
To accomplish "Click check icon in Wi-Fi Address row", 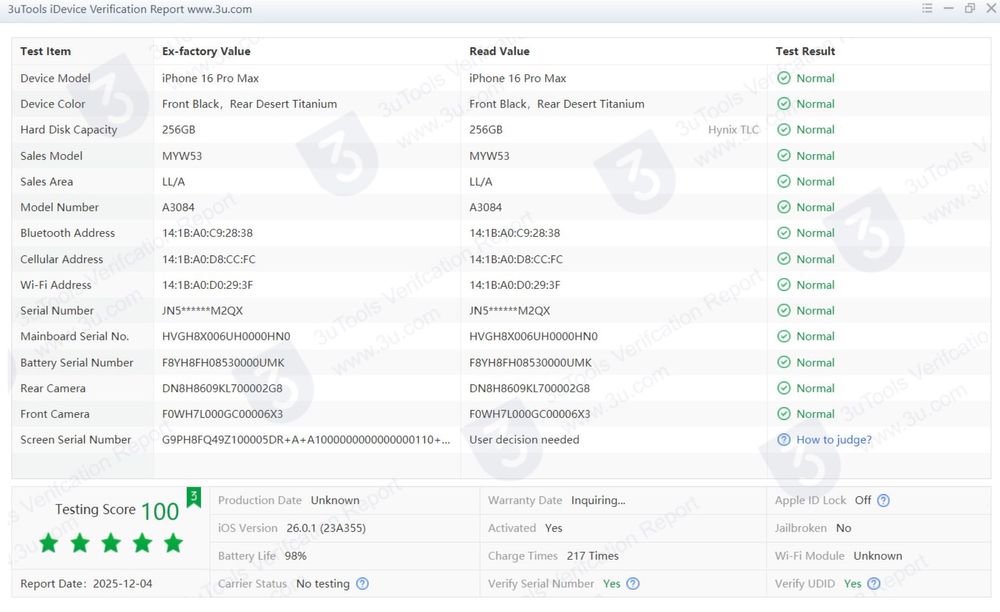I will [x=784, y=284].
